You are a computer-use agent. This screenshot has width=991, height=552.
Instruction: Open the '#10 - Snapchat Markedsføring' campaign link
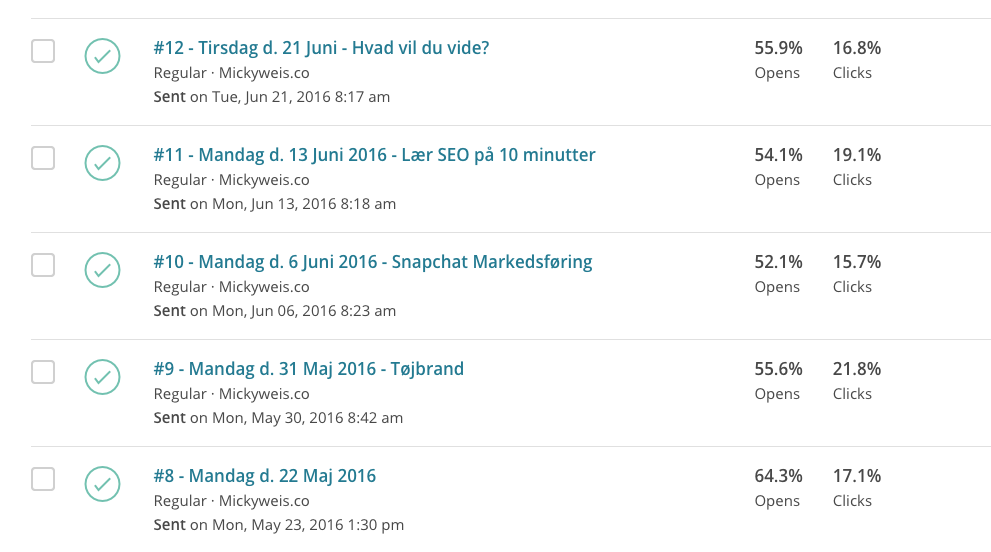click(373, 262)
